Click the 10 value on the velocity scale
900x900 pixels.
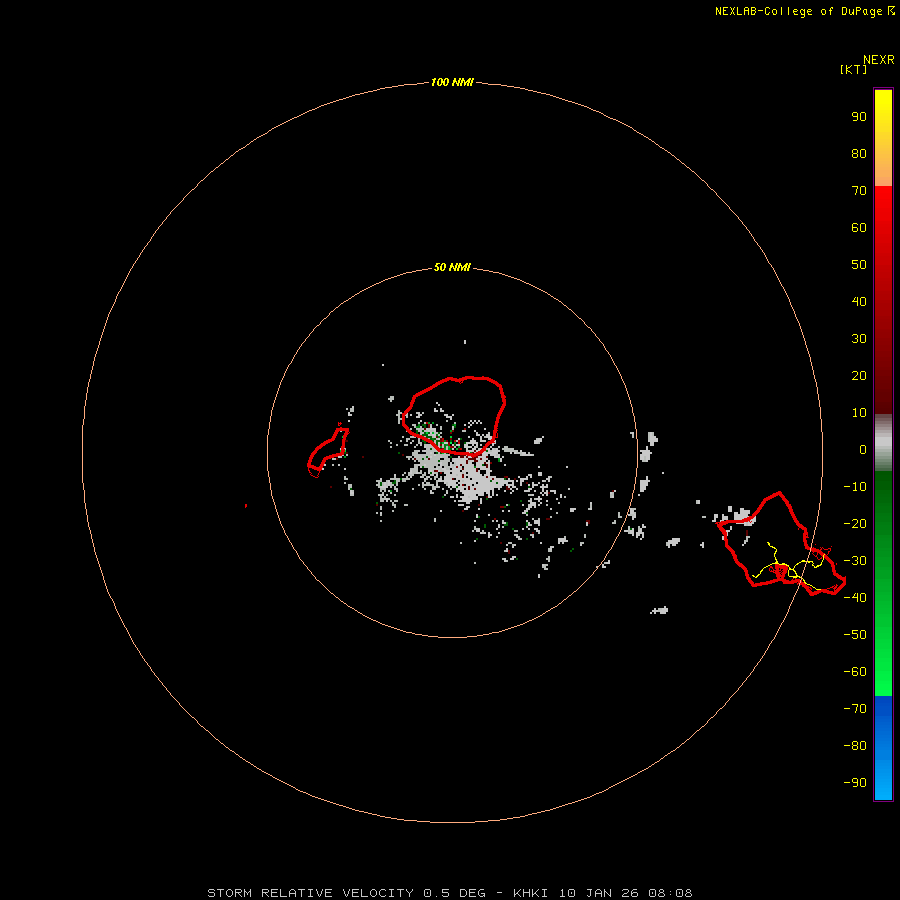click(859, 413)
